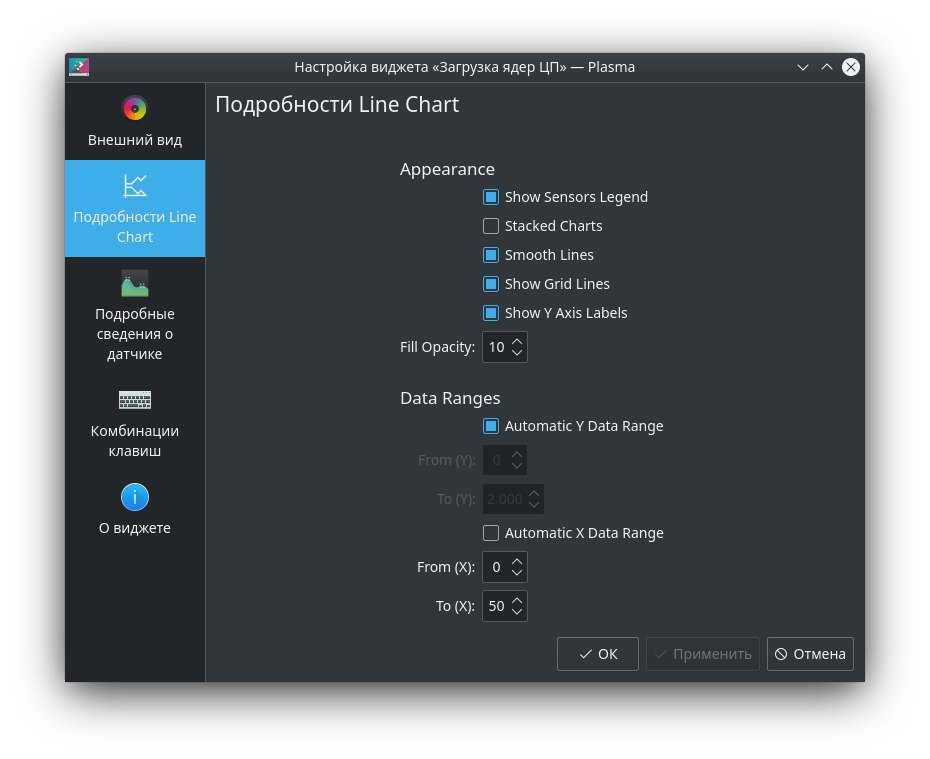Screen dimensions: 930x759
Task: Select the line chart icon in sidebar
Action: click(135, 186)
